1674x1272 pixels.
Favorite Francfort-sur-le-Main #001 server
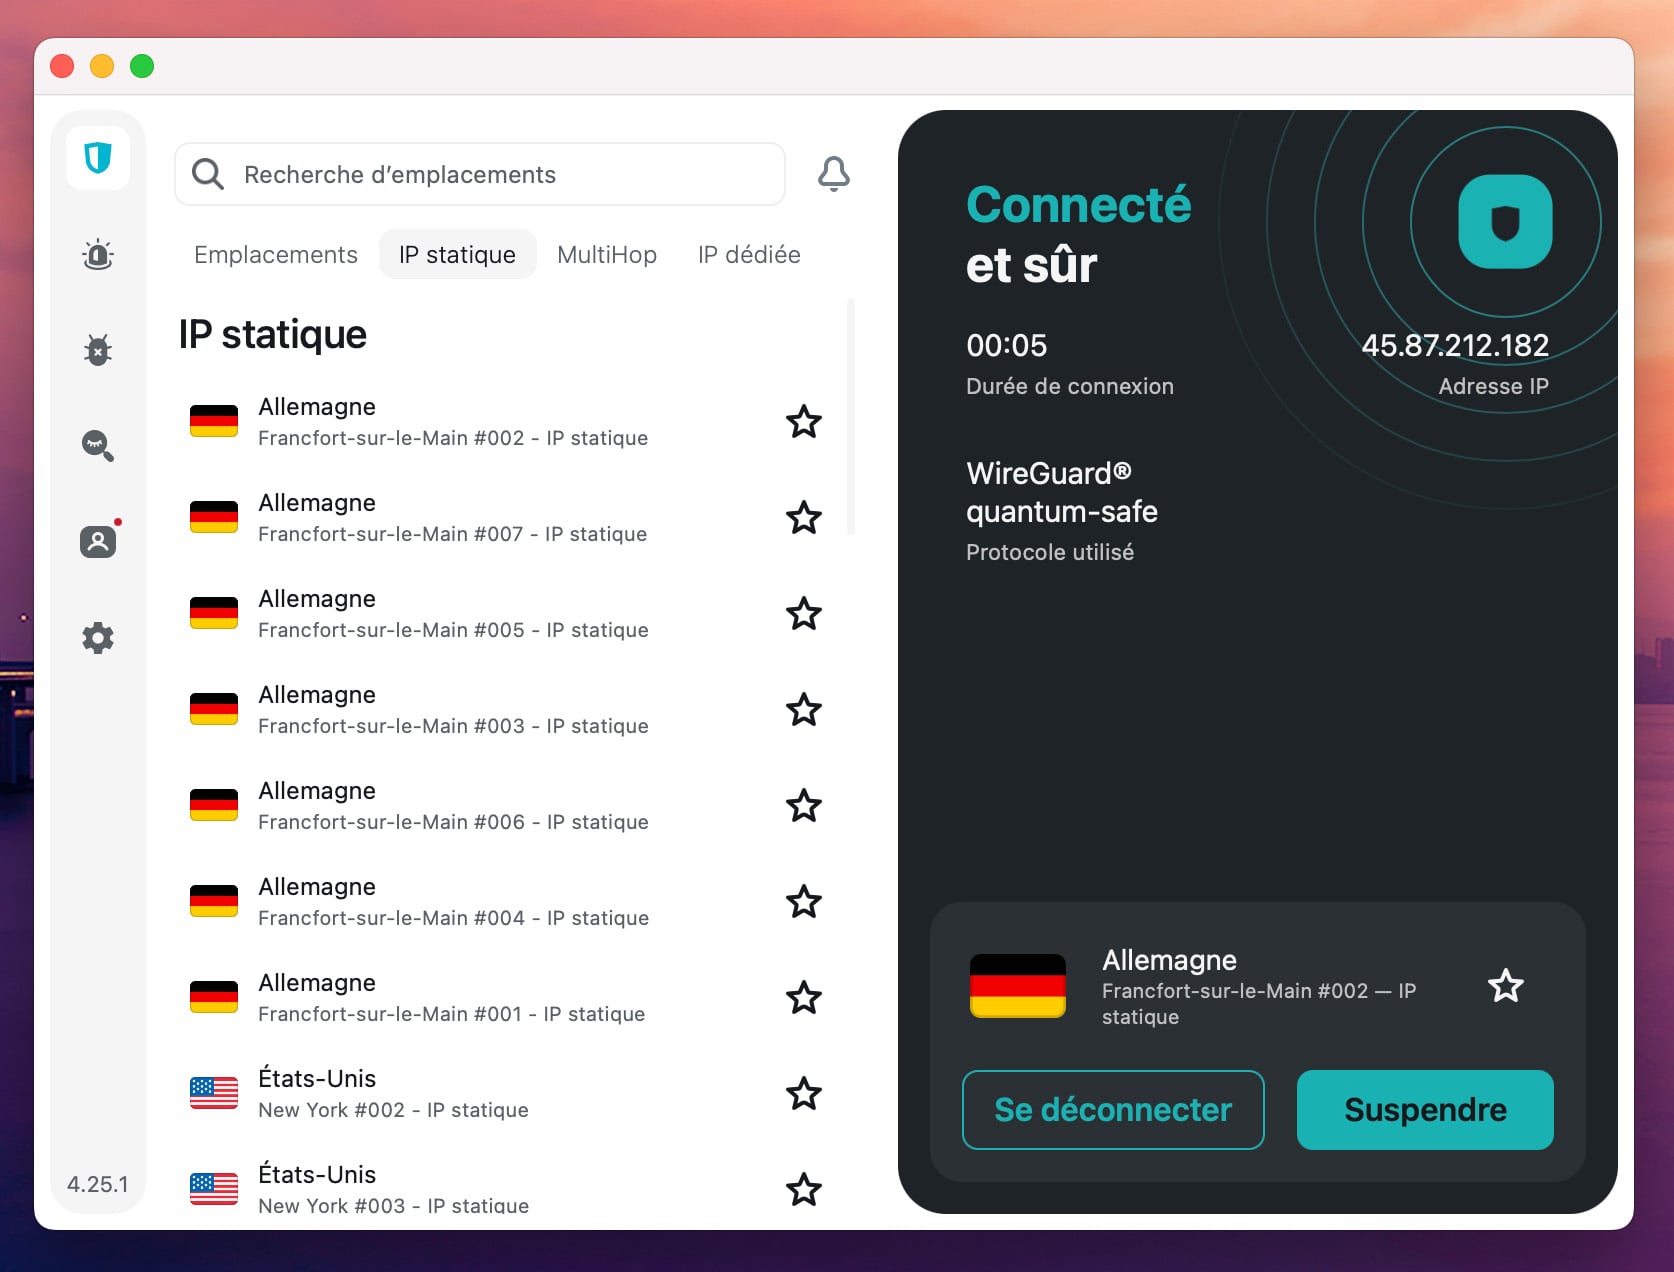tap(804, 998)
